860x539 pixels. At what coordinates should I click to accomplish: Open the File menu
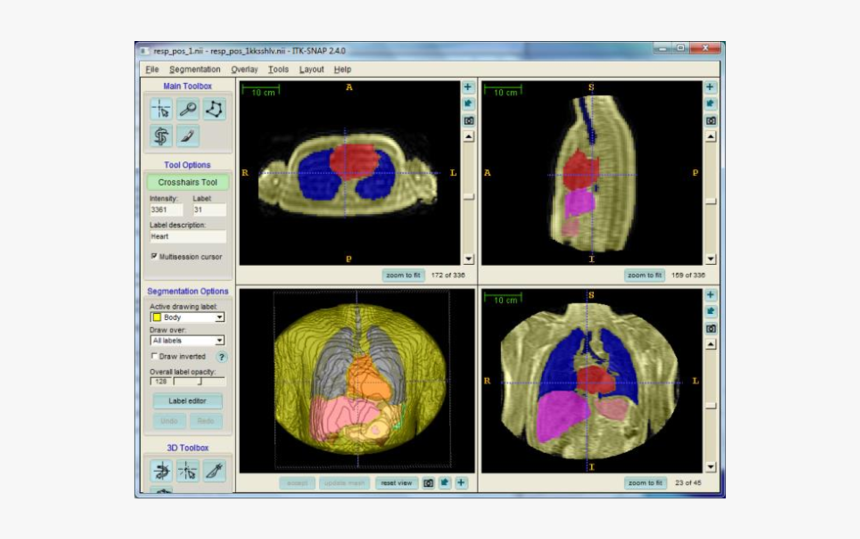coord(152,70)
